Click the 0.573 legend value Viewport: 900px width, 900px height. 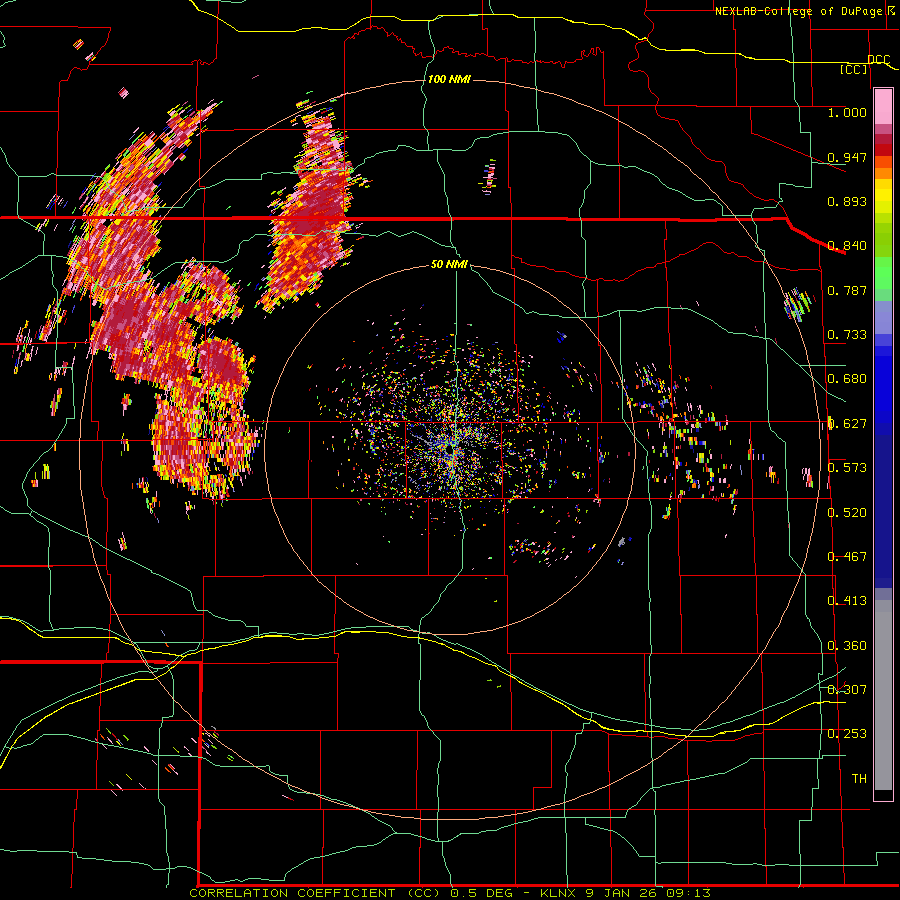[x=847, y=468]
